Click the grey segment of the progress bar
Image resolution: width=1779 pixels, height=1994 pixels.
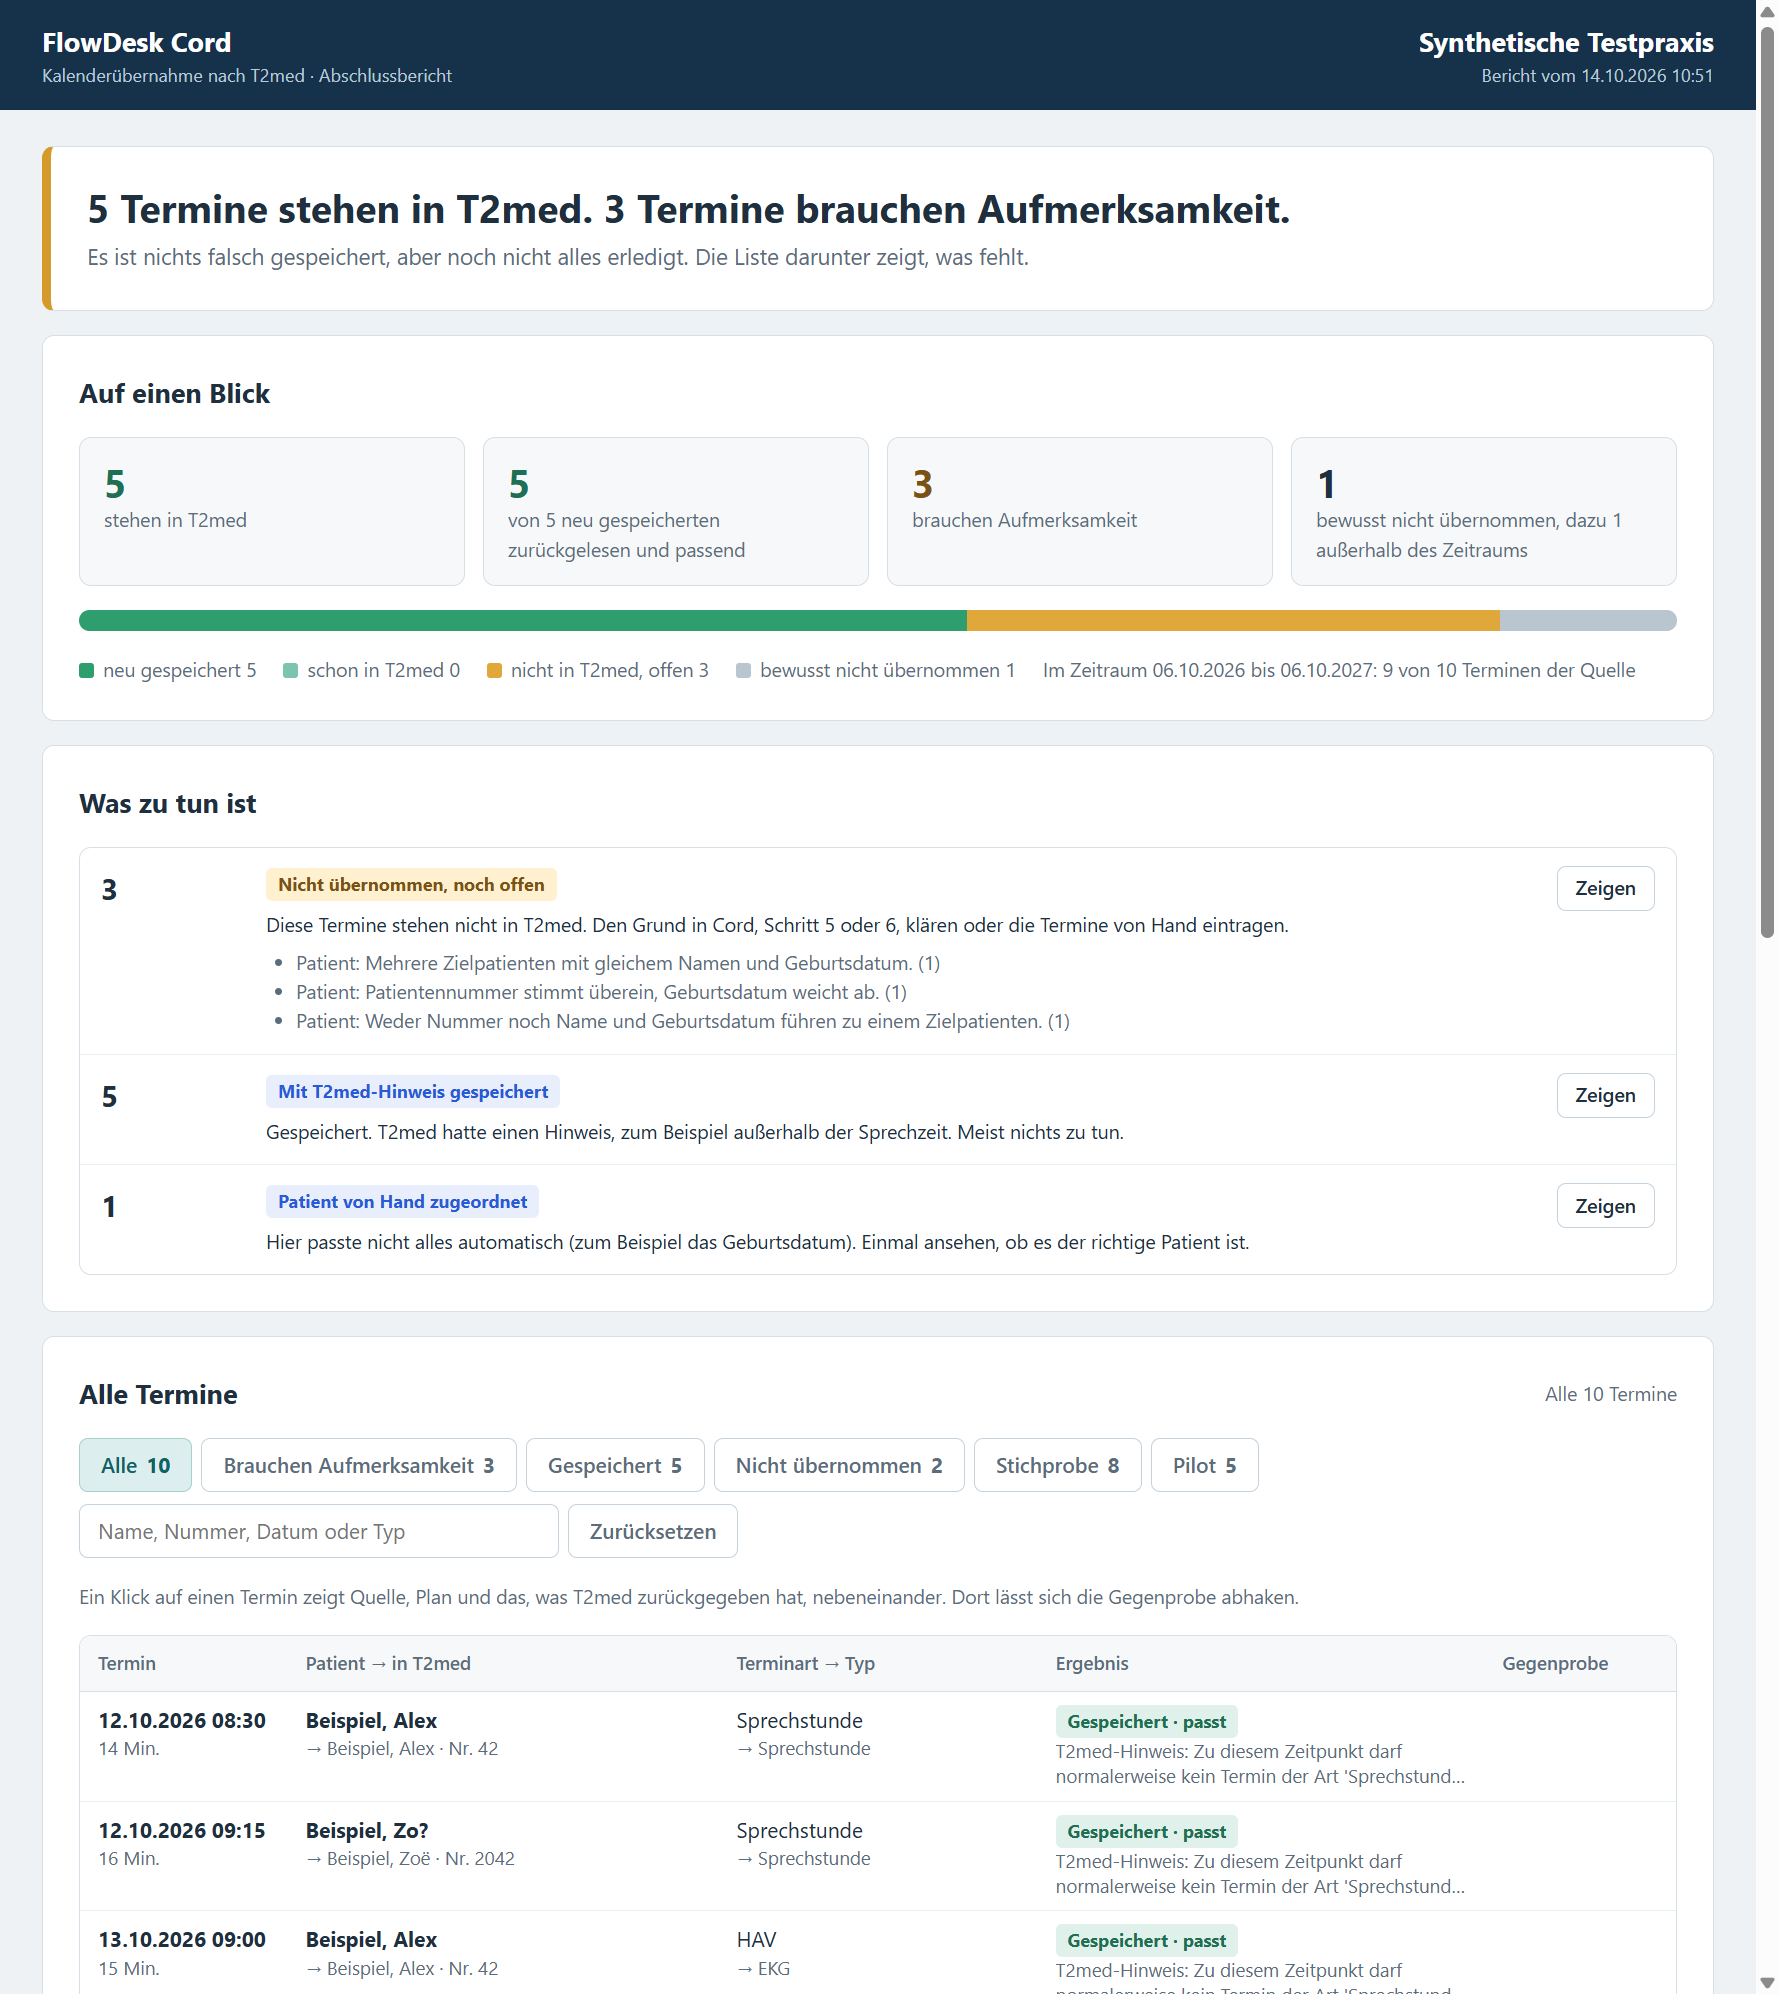(1588, 620)
